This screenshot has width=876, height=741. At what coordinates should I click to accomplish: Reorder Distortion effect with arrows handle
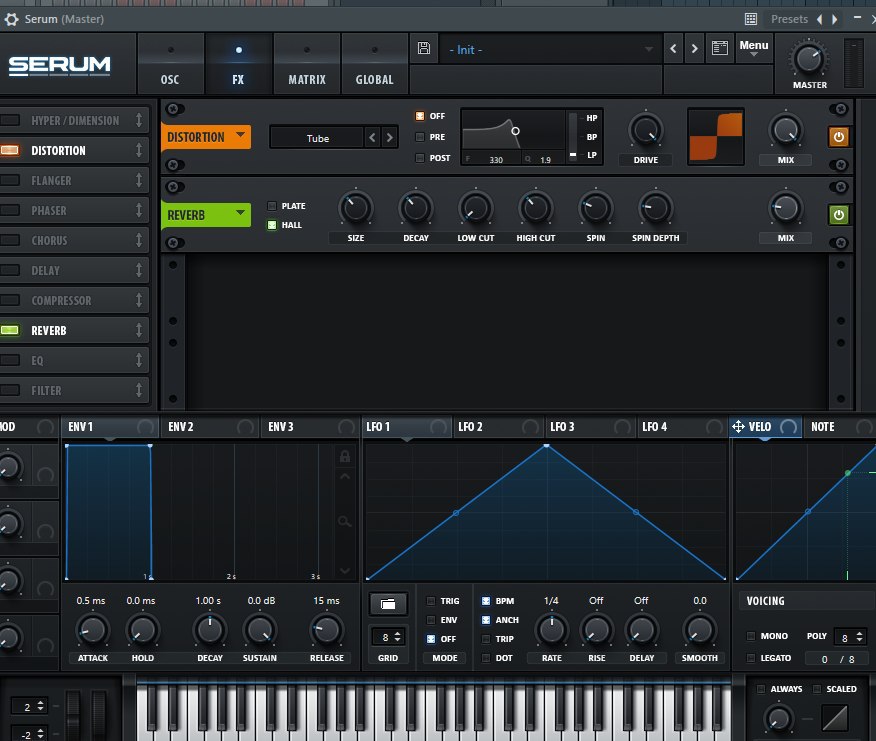point(139,150)
